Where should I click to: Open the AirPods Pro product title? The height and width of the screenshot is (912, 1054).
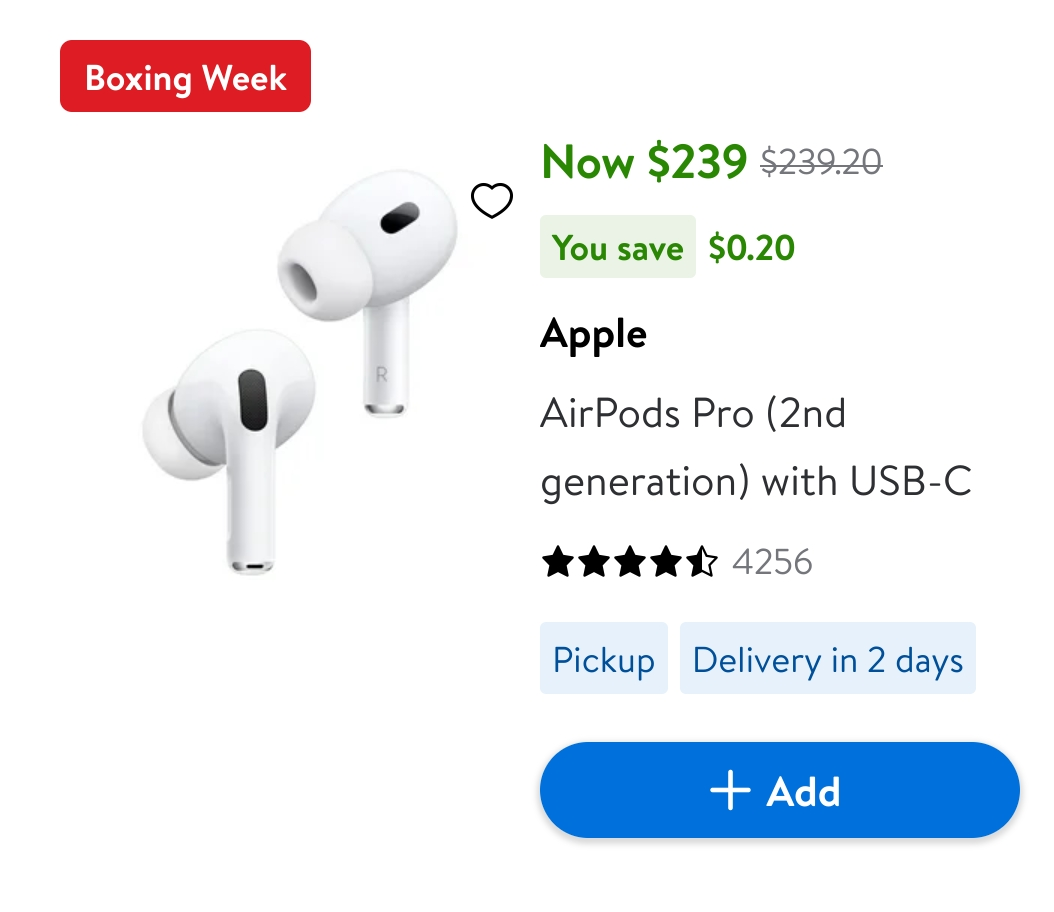[x=755, y=447]
